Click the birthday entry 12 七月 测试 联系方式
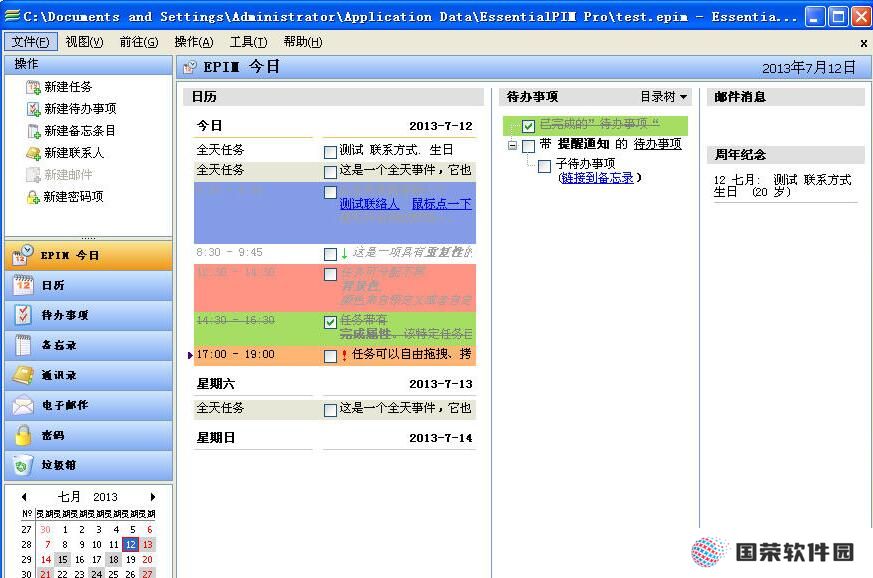873x578 pixels. [783, 186]
